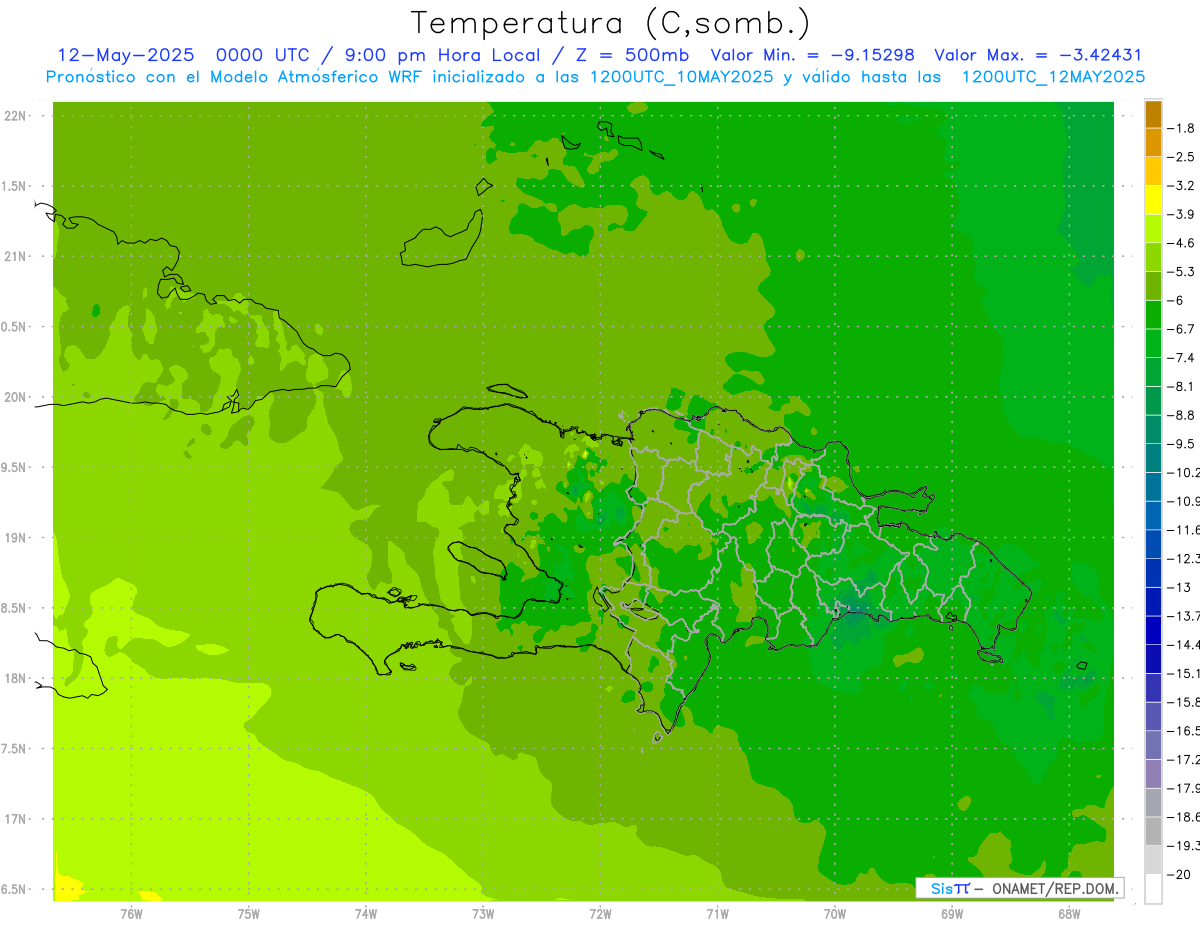
Task: Pick the blue swatch between -13 and -13.7
Action: click(1153, 602)
